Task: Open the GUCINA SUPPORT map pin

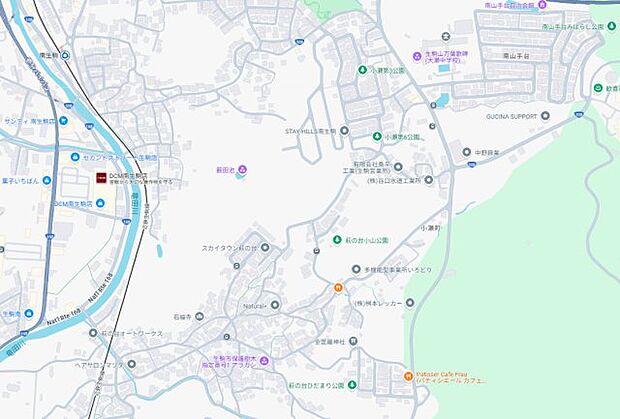Action: click(x=544, y=116)
